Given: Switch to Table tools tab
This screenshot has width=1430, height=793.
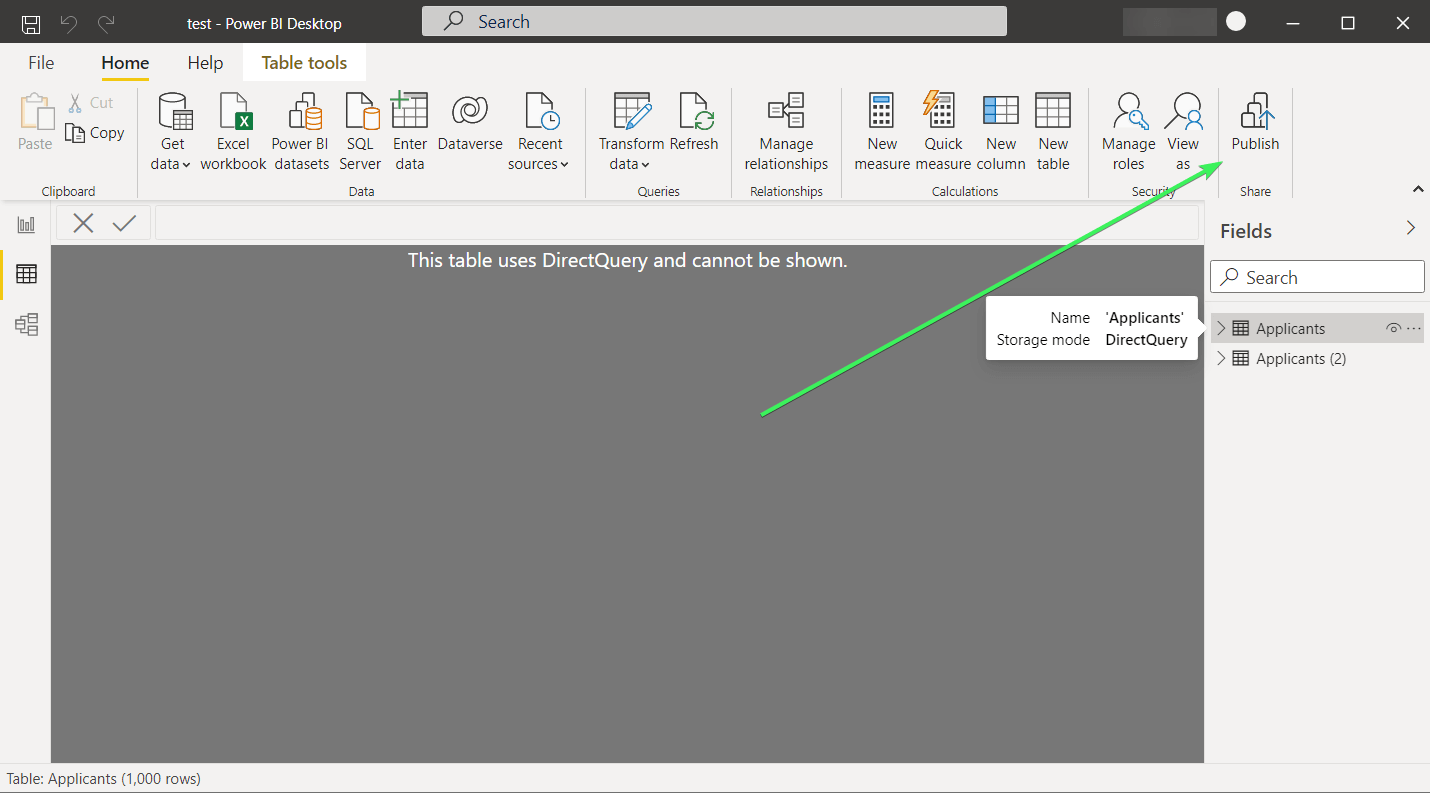Looking at the screenshot, I should [304, 63].
